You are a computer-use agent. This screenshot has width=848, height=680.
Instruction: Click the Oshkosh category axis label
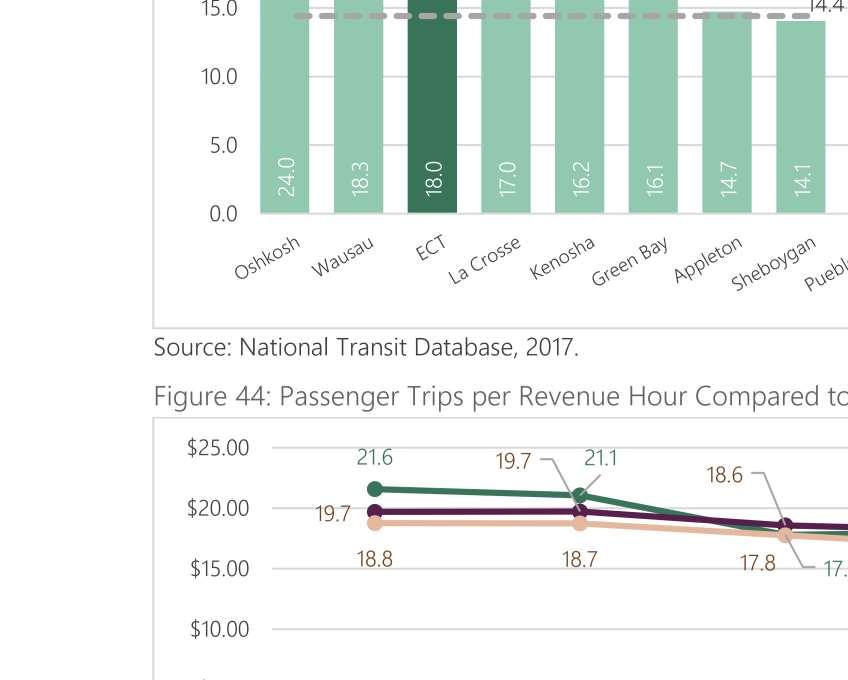[x=268, y=258]
